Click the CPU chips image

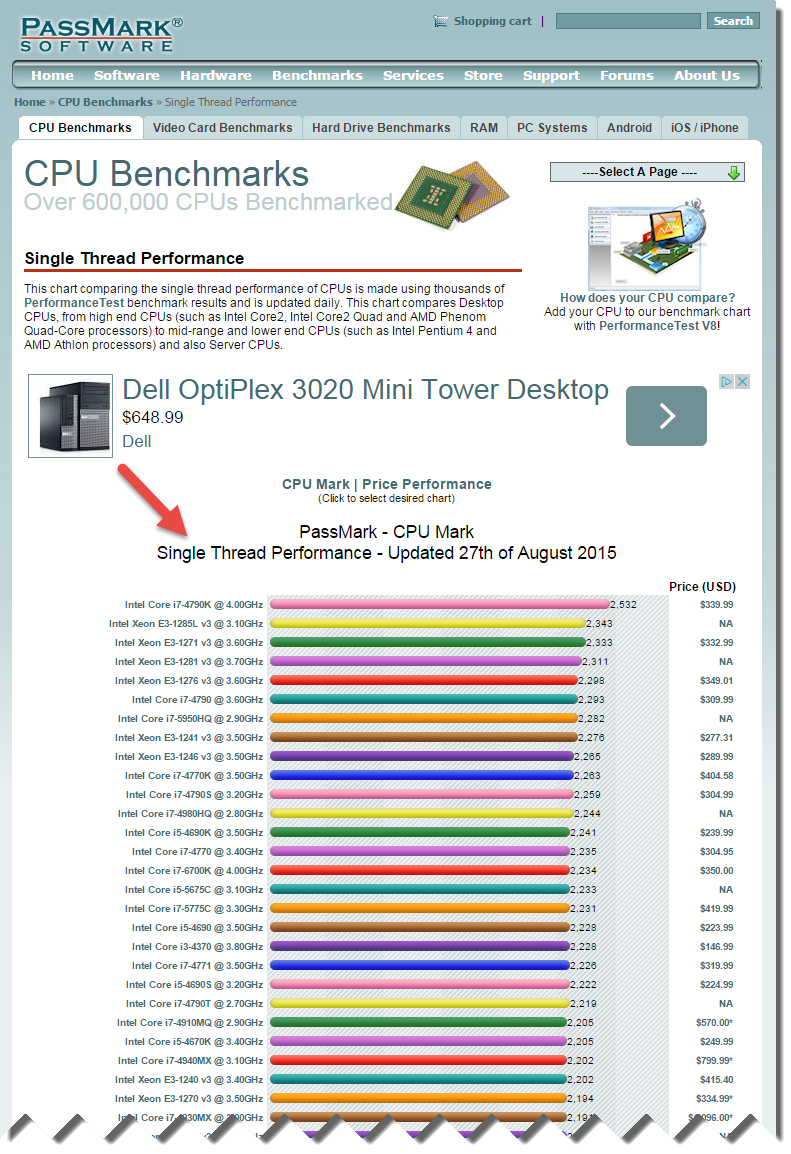453,194
